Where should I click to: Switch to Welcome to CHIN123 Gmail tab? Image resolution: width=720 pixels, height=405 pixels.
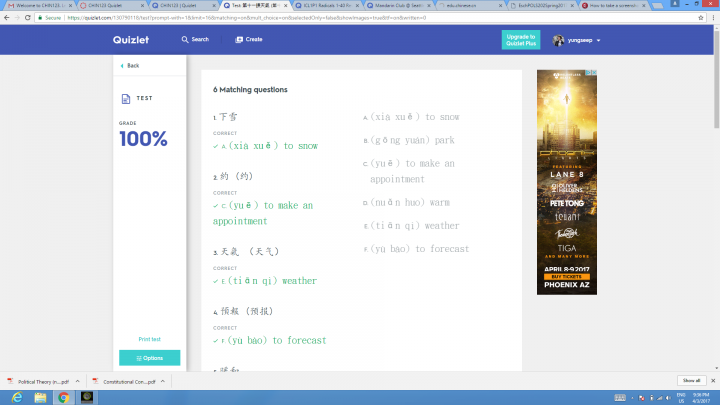pos(40,6)
